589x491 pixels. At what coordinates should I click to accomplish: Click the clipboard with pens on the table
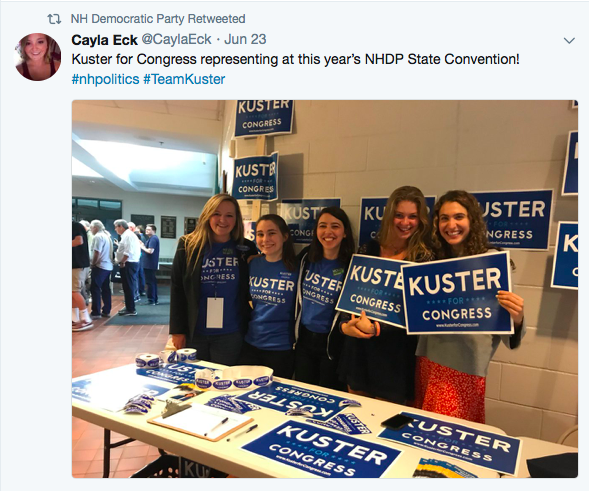click(201, 421)
